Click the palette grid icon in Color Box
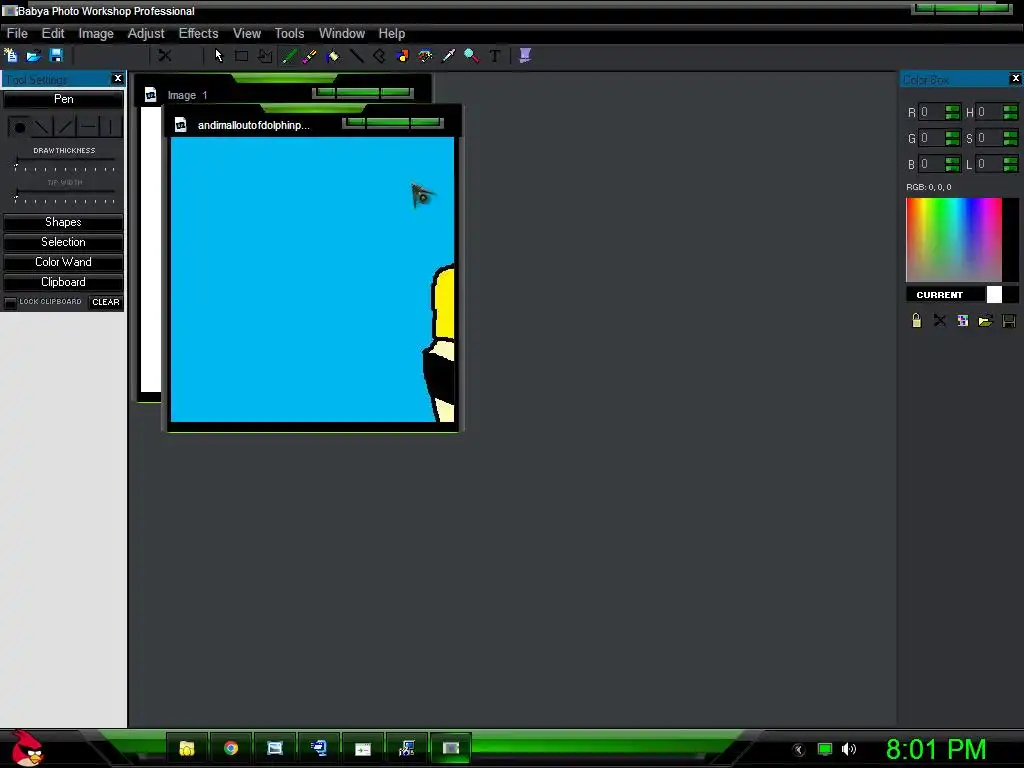 coord(963,320)
